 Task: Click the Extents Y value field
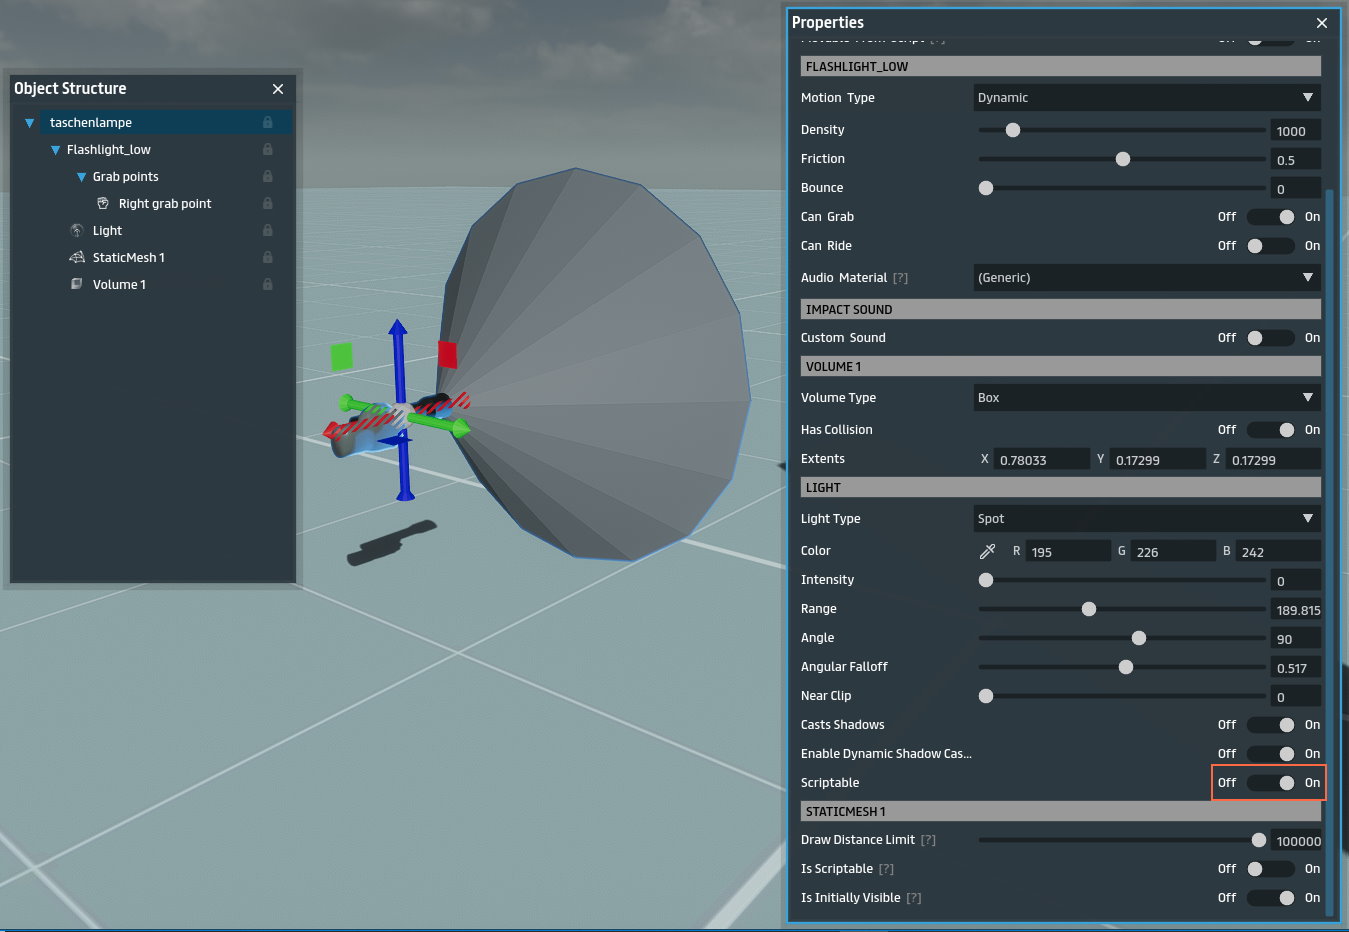[1158, 460]
